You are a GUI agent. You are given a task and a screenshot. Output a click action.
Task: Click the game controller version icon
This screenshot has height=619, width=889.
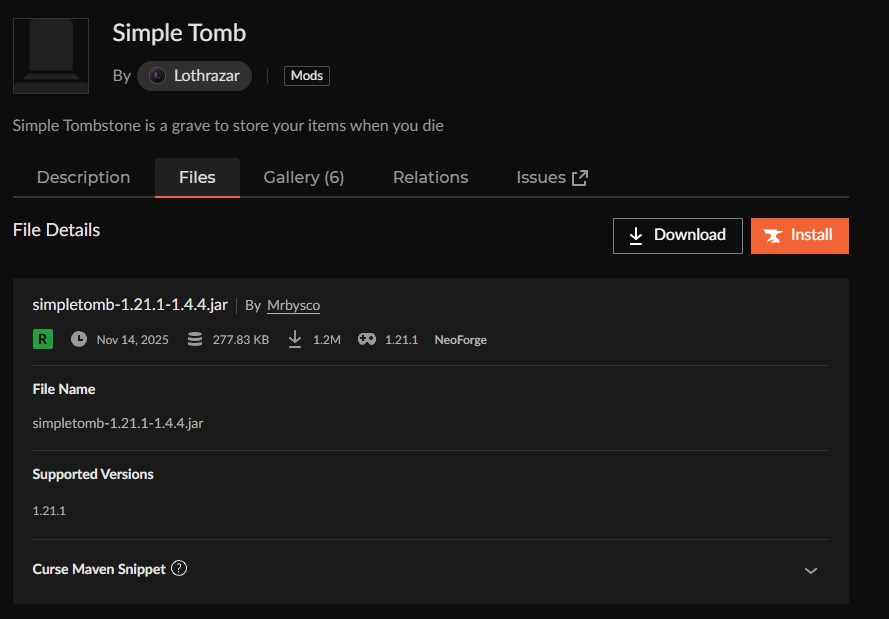click(x=367, y=339)
